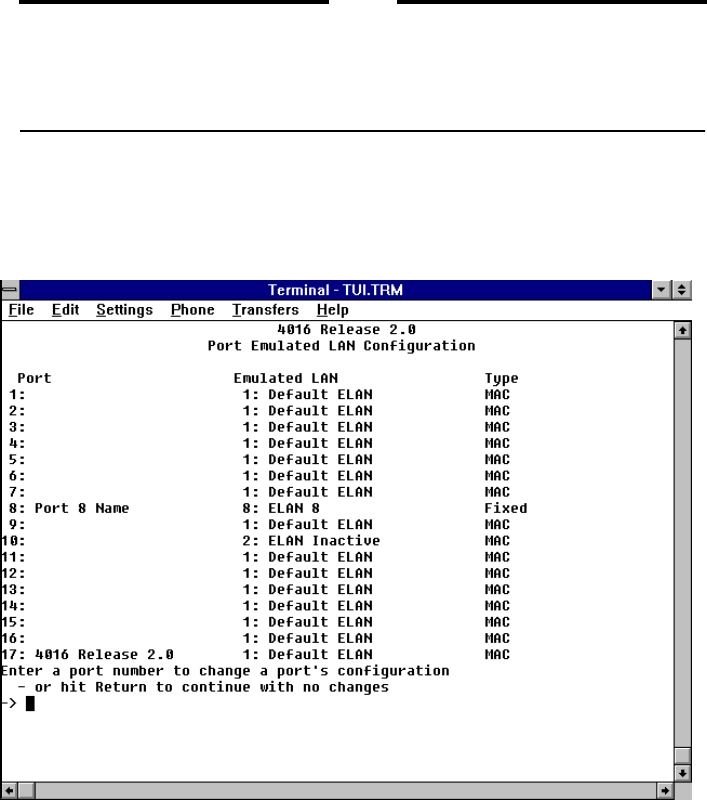
Task: Click the horizontal scrollbar thumb
Action: click(x=28, y=790)
